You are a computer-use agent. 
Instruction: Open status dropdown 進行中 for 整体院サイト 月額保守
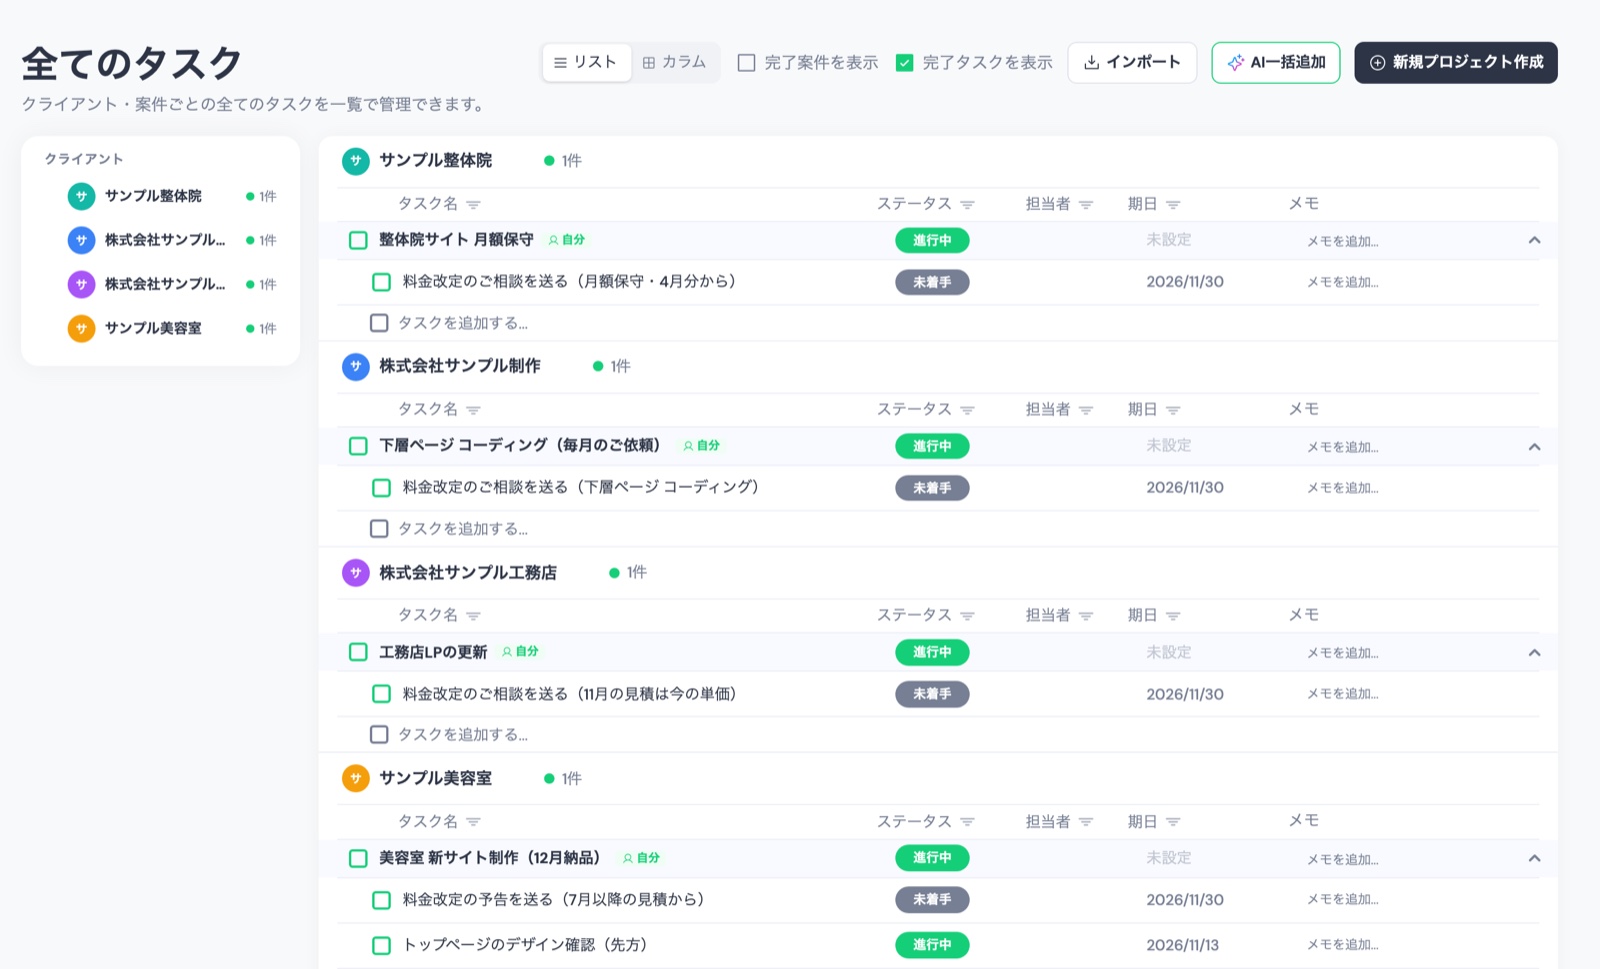coord(932,241)
